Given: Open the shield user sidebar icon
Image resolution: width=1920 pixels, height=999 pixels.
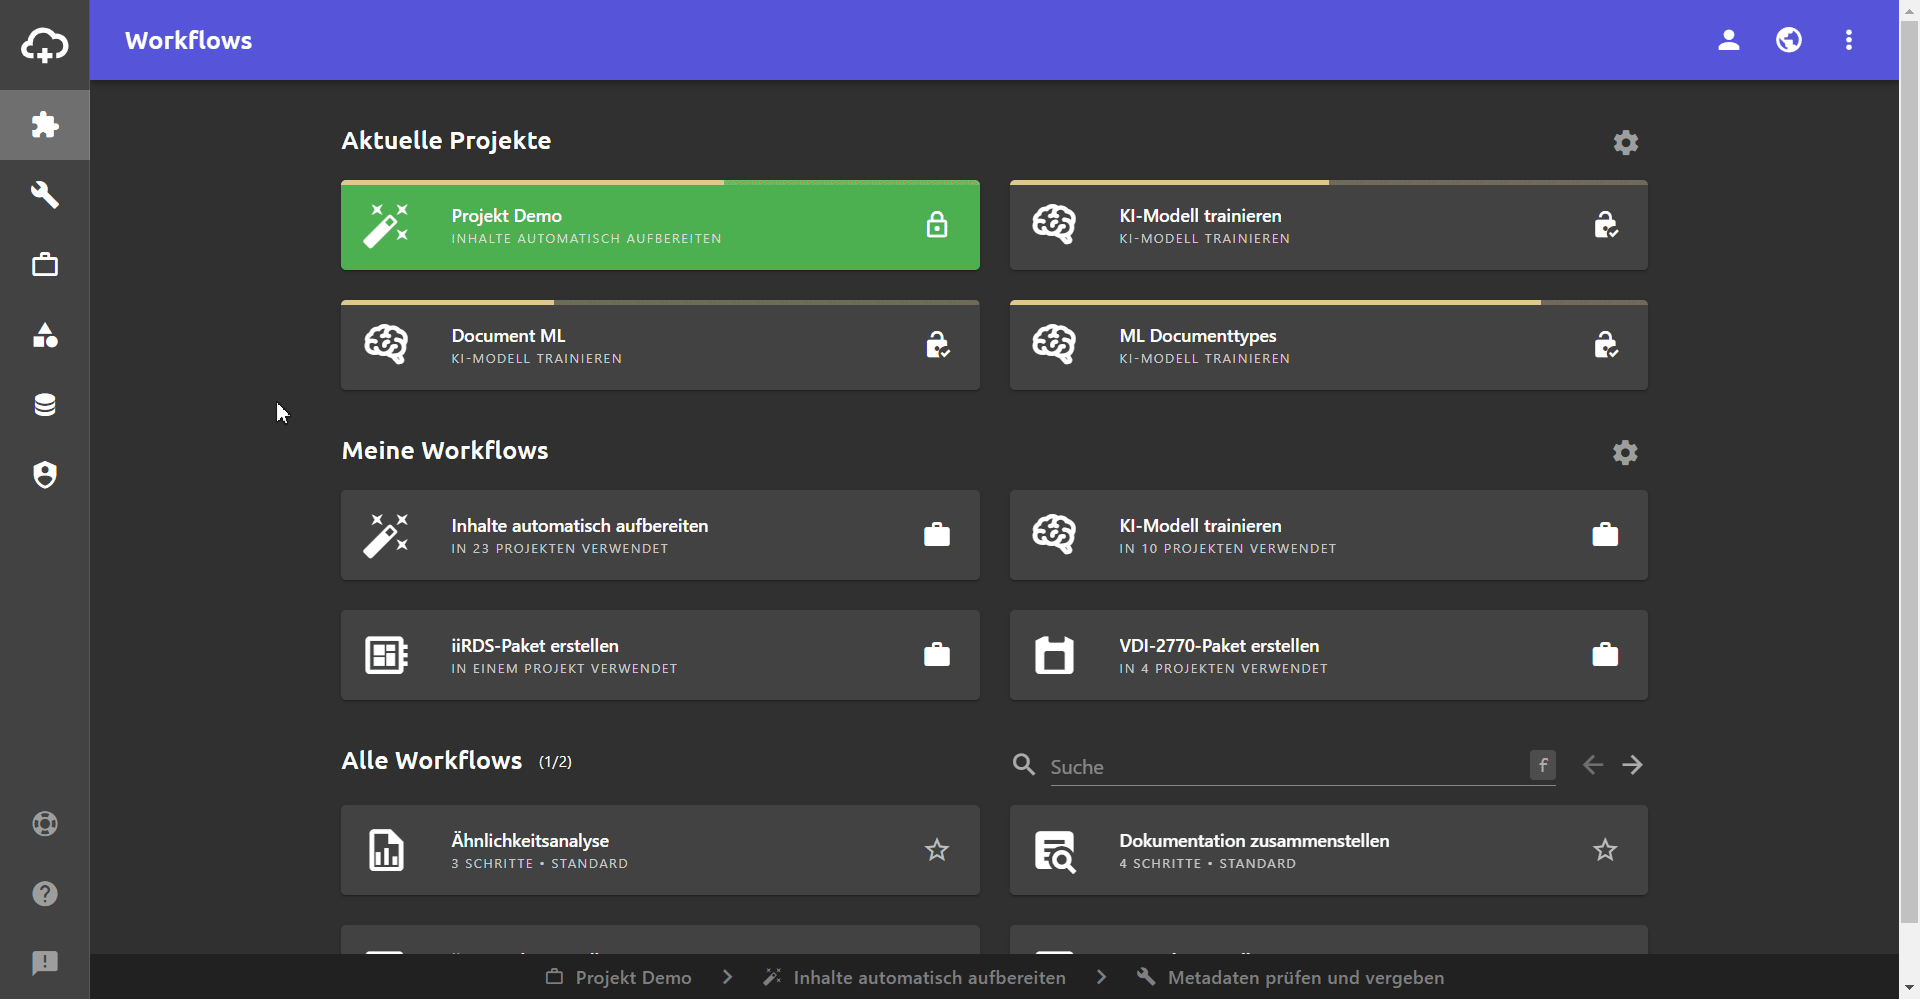Looking at the screenshot, I should 45,475.
